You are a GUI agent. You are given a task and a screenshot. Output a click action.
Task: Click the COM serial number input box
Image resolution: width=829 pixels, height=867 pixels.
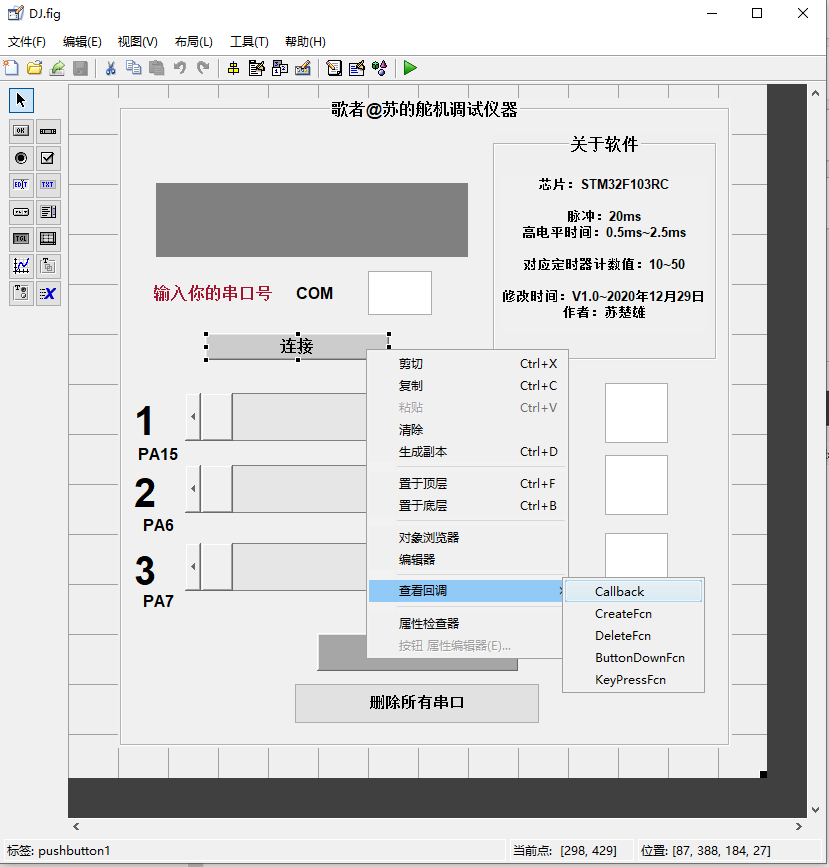coord(399,292)
